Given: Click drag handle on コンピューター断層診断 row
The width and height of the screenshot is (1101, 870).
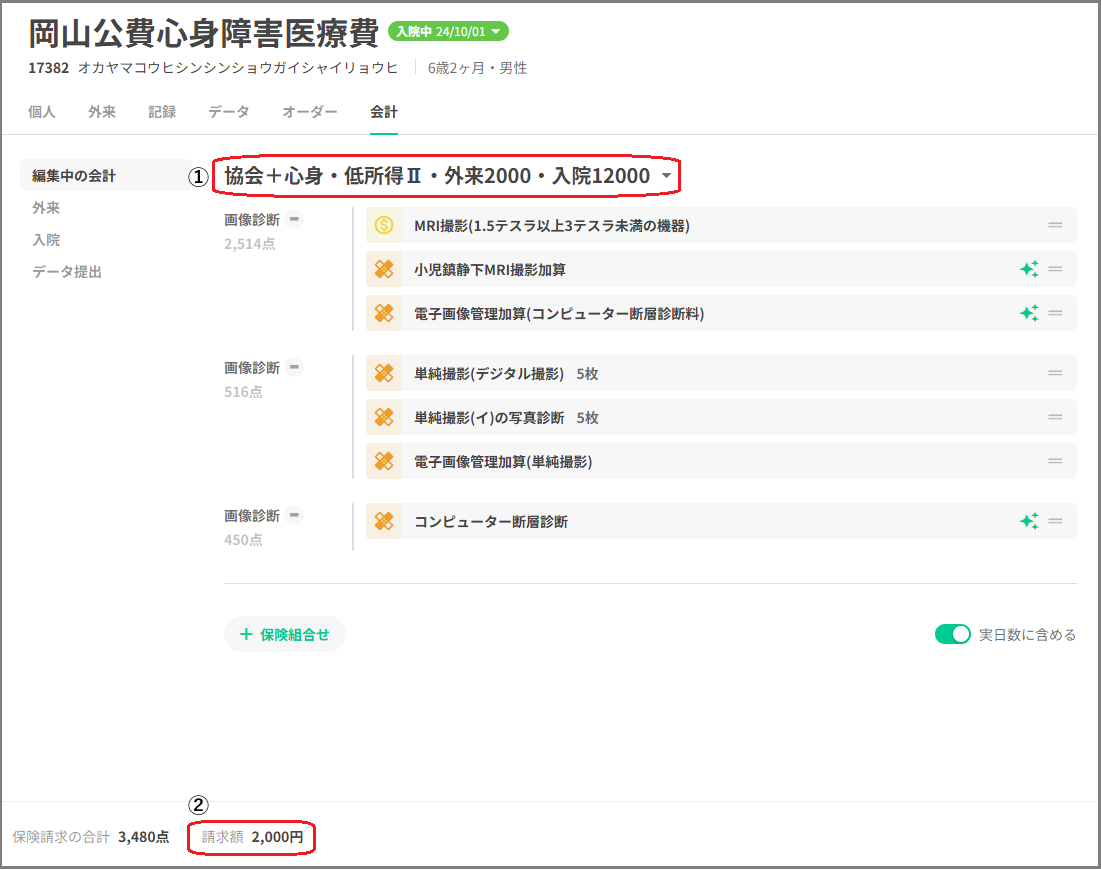Looking at the screenshot, I should click(x=1055, y=521).
